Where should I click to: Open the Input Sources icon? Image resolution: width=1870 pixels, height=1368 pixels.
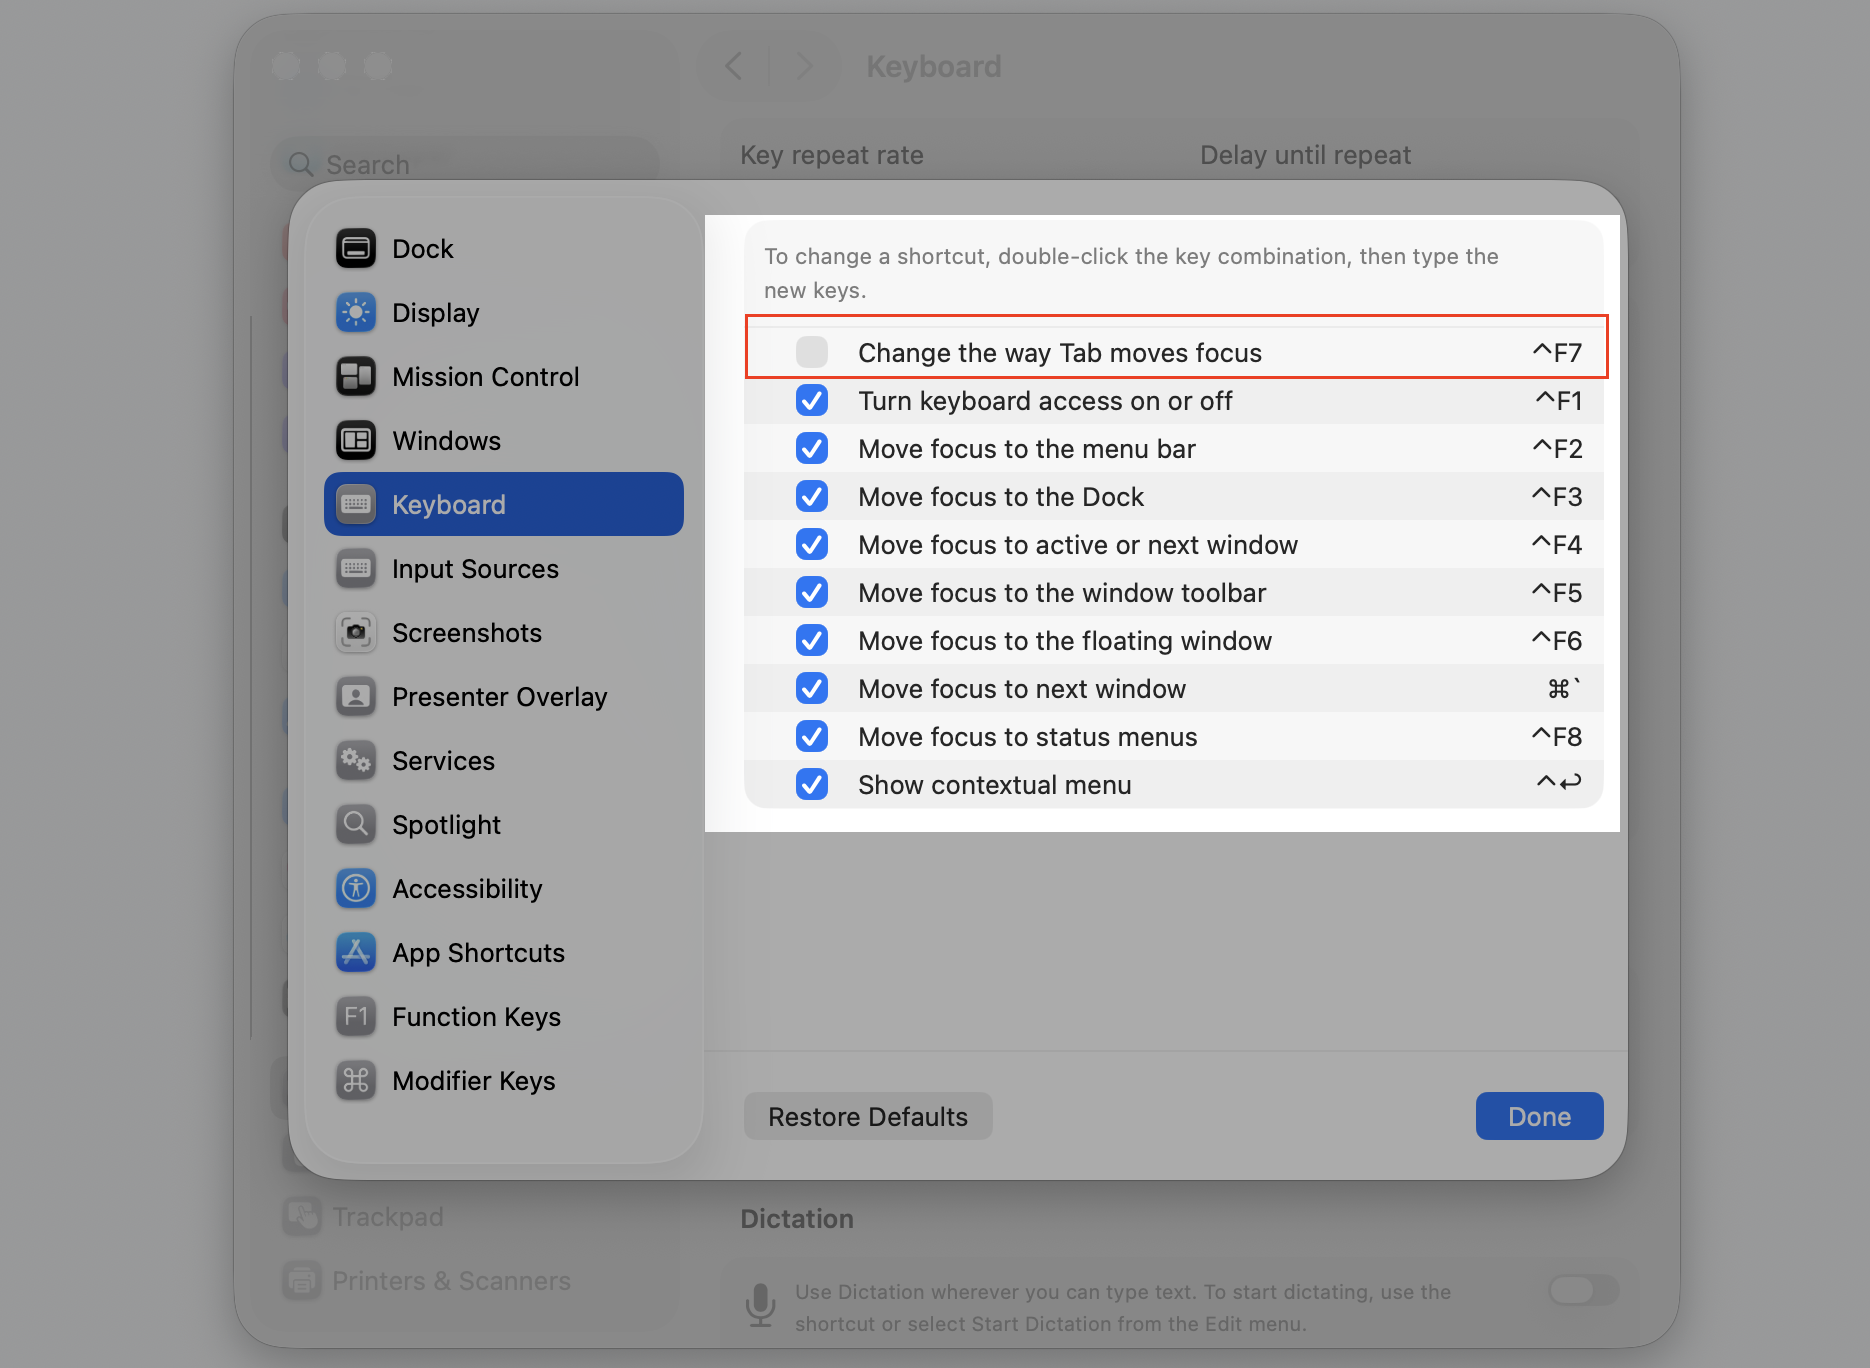click(356, 569)
